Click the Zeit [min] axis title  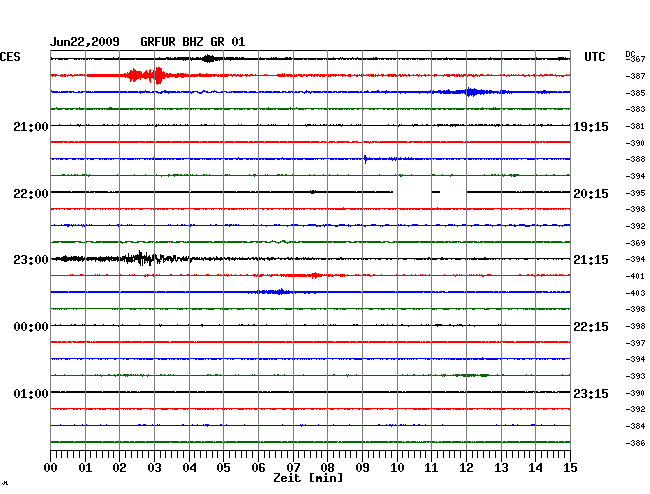(x=308, y=478)
